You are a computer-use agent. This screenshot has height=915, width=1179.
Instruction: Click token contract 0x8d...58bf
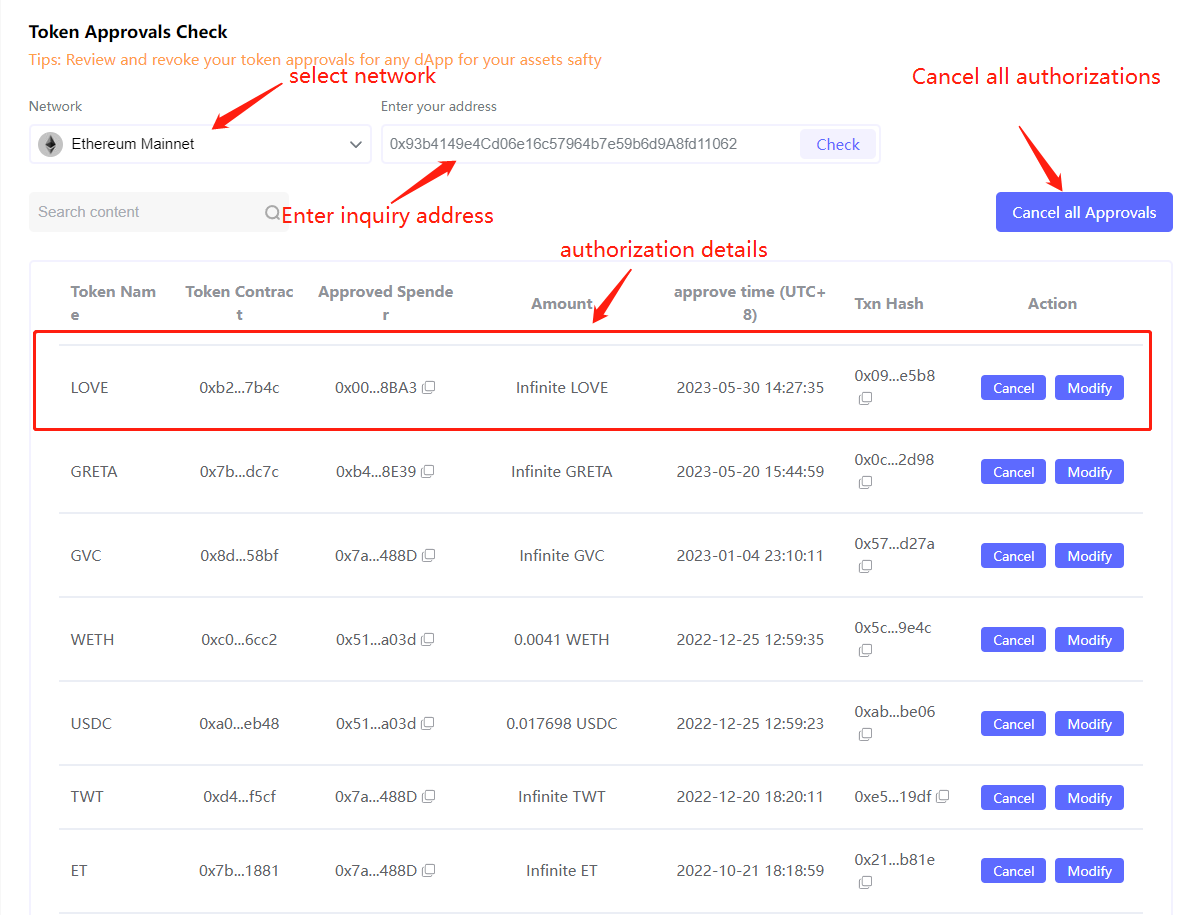[239, 556]
